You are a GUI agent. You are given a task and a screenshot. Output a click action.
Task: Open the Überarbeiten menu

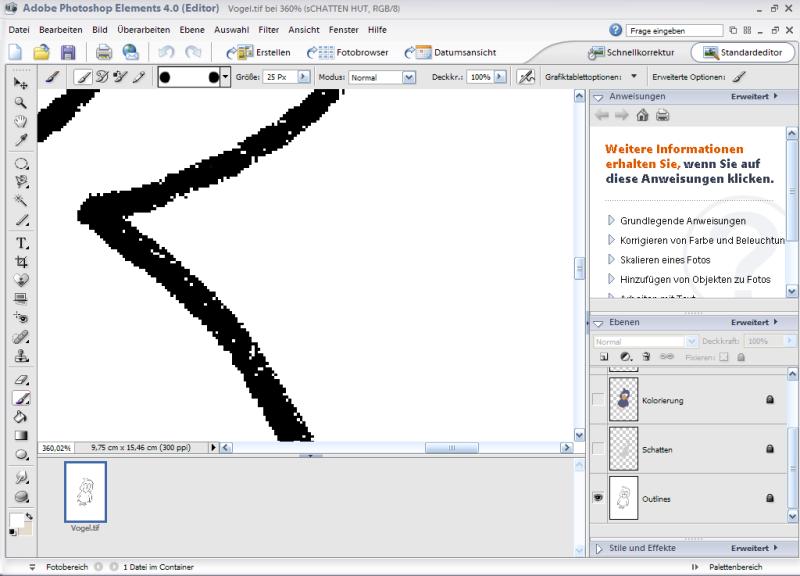(144, 30)
